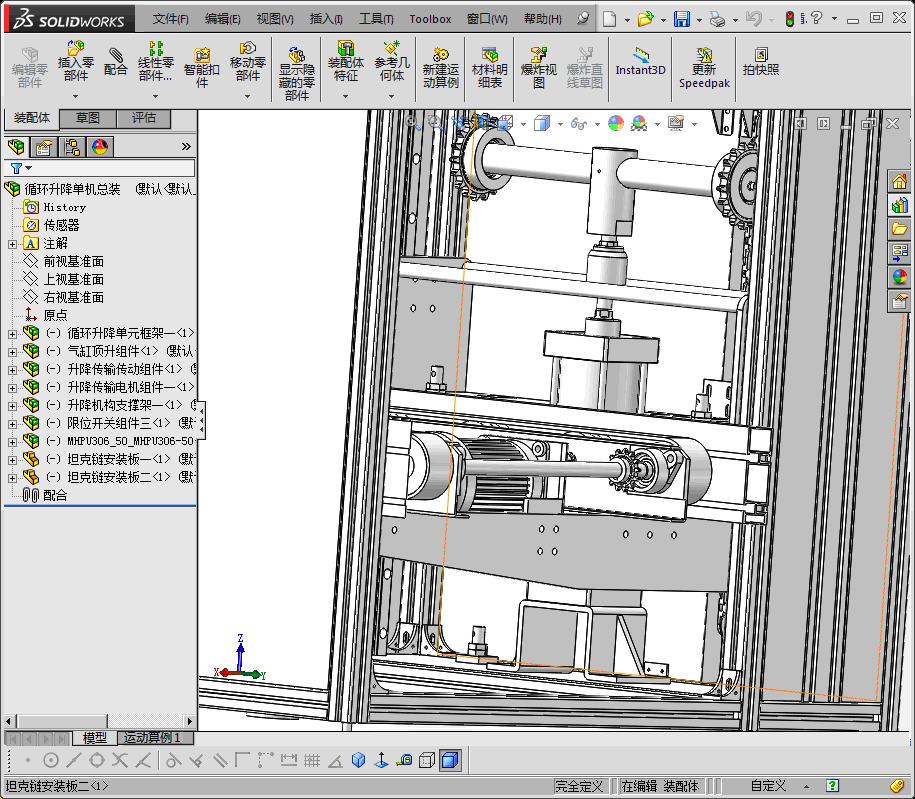Select the 配合 (Mate) tool

click(x=116, y=57)
